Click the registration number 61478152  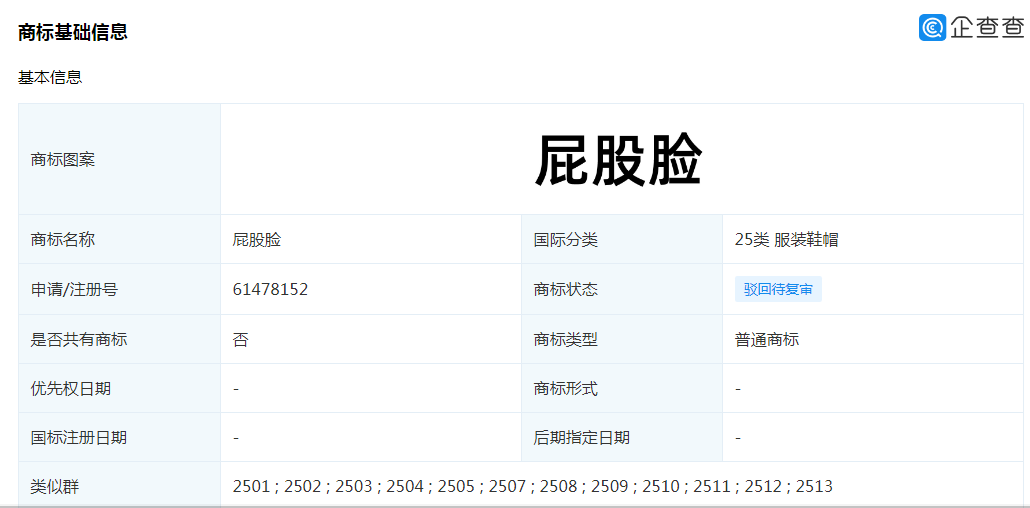[x=270, y=290]
